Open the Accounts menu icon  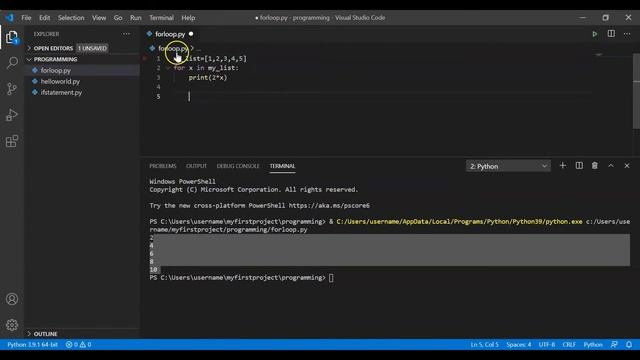click(12, 299)
